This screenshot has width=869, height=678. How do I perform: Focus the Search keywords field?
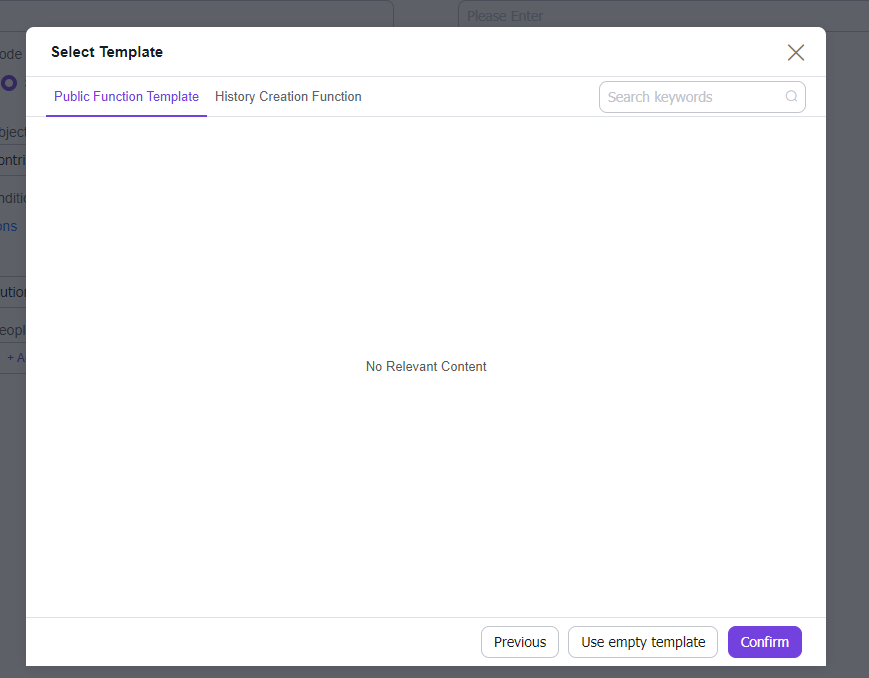(702, 97)
